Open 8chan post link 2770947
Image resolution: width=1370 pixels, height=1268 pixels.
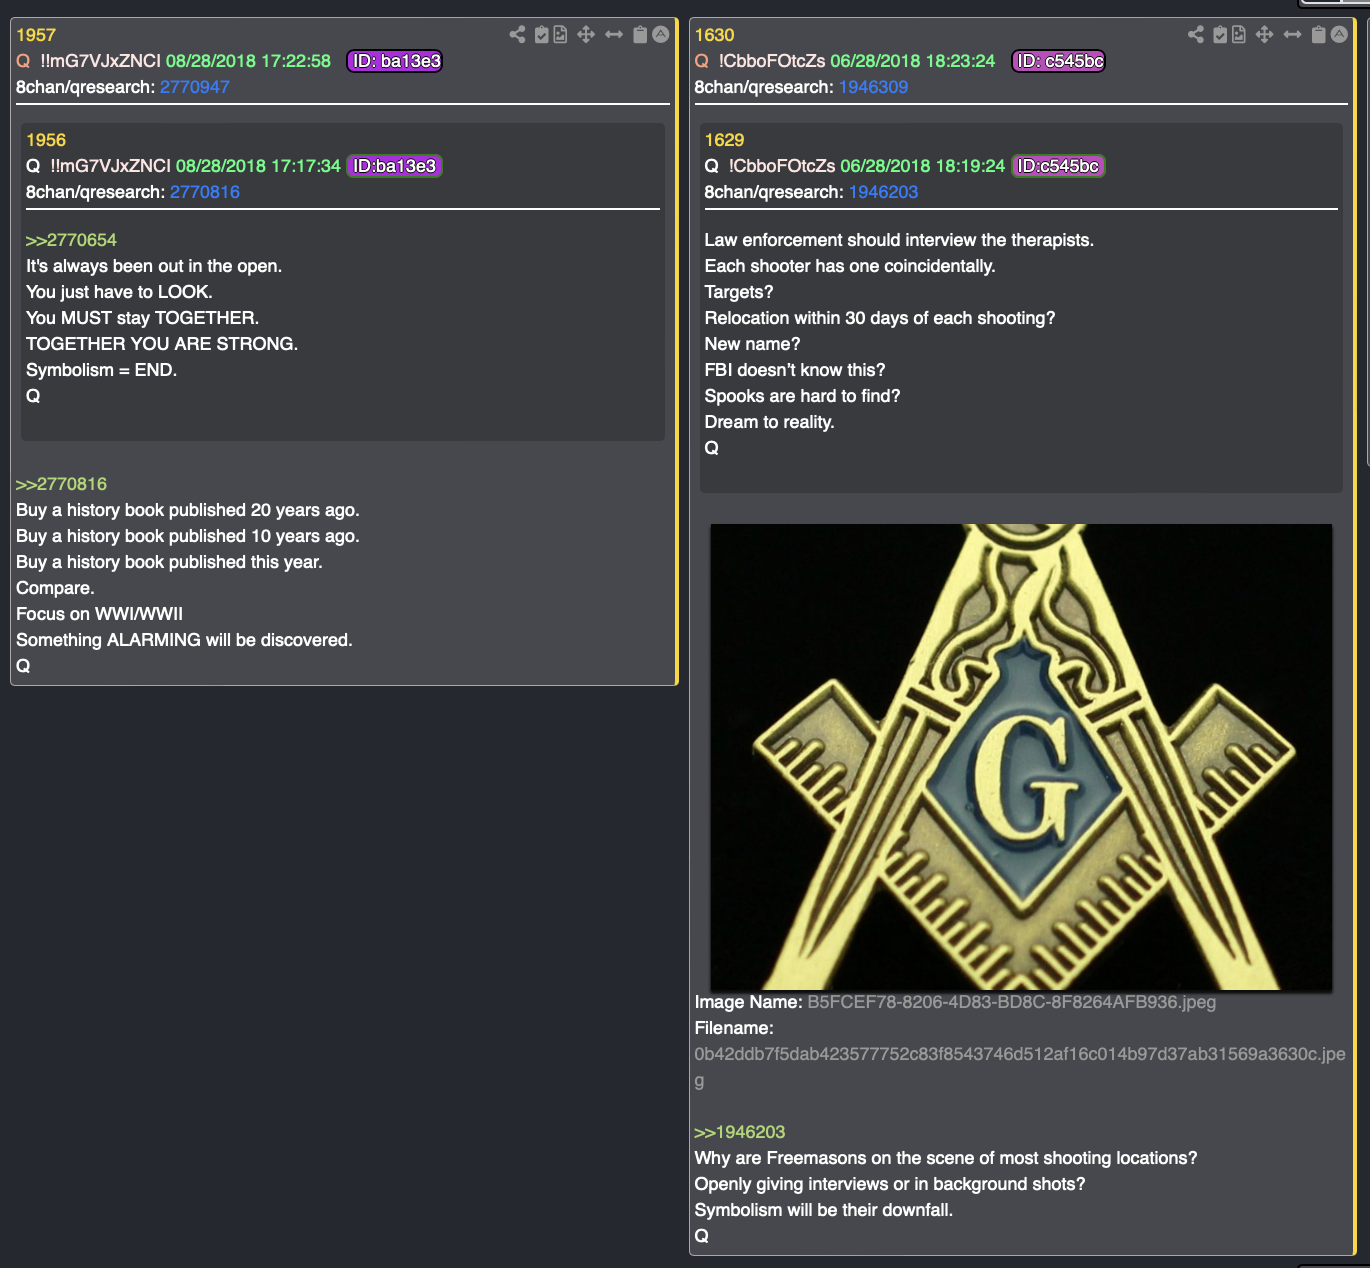click(195, 87)
